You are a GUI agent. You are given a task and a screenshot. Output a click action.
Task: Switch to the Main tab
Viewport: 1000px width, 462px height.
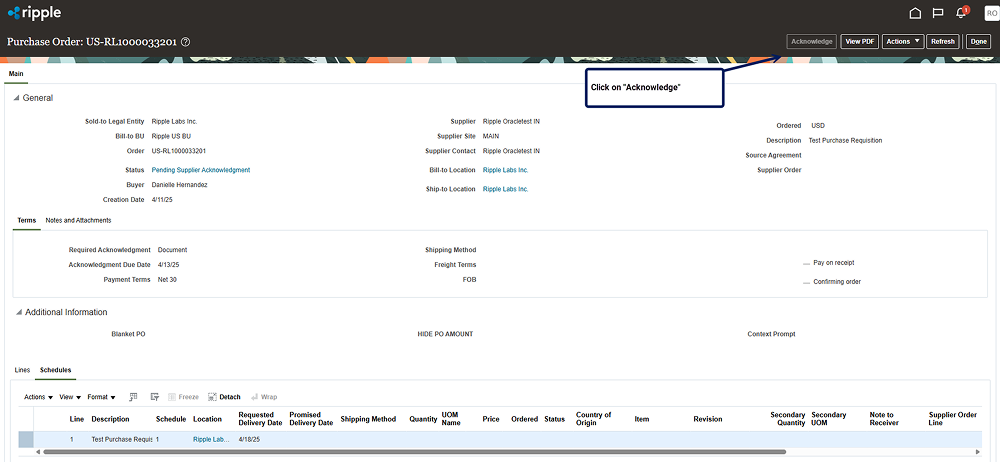point(16,74)
